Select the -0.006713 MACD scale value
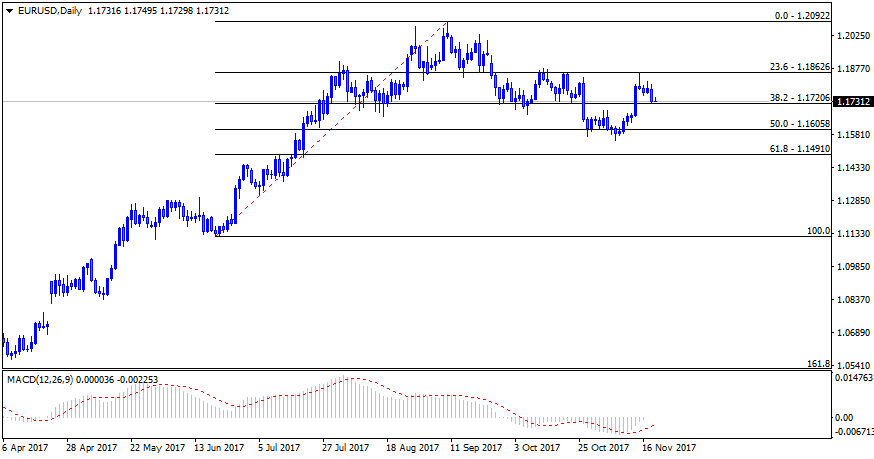This screenshot has width=874, height=459. pos(853,430)
